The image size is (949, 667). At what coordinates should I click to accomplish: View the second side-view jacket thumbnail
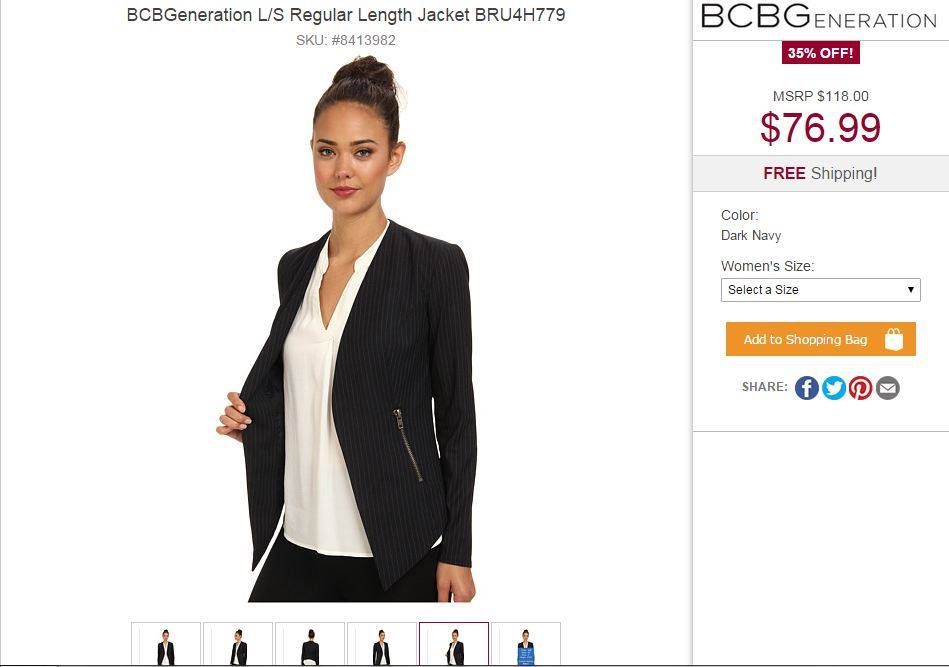(x=238, y=645)
